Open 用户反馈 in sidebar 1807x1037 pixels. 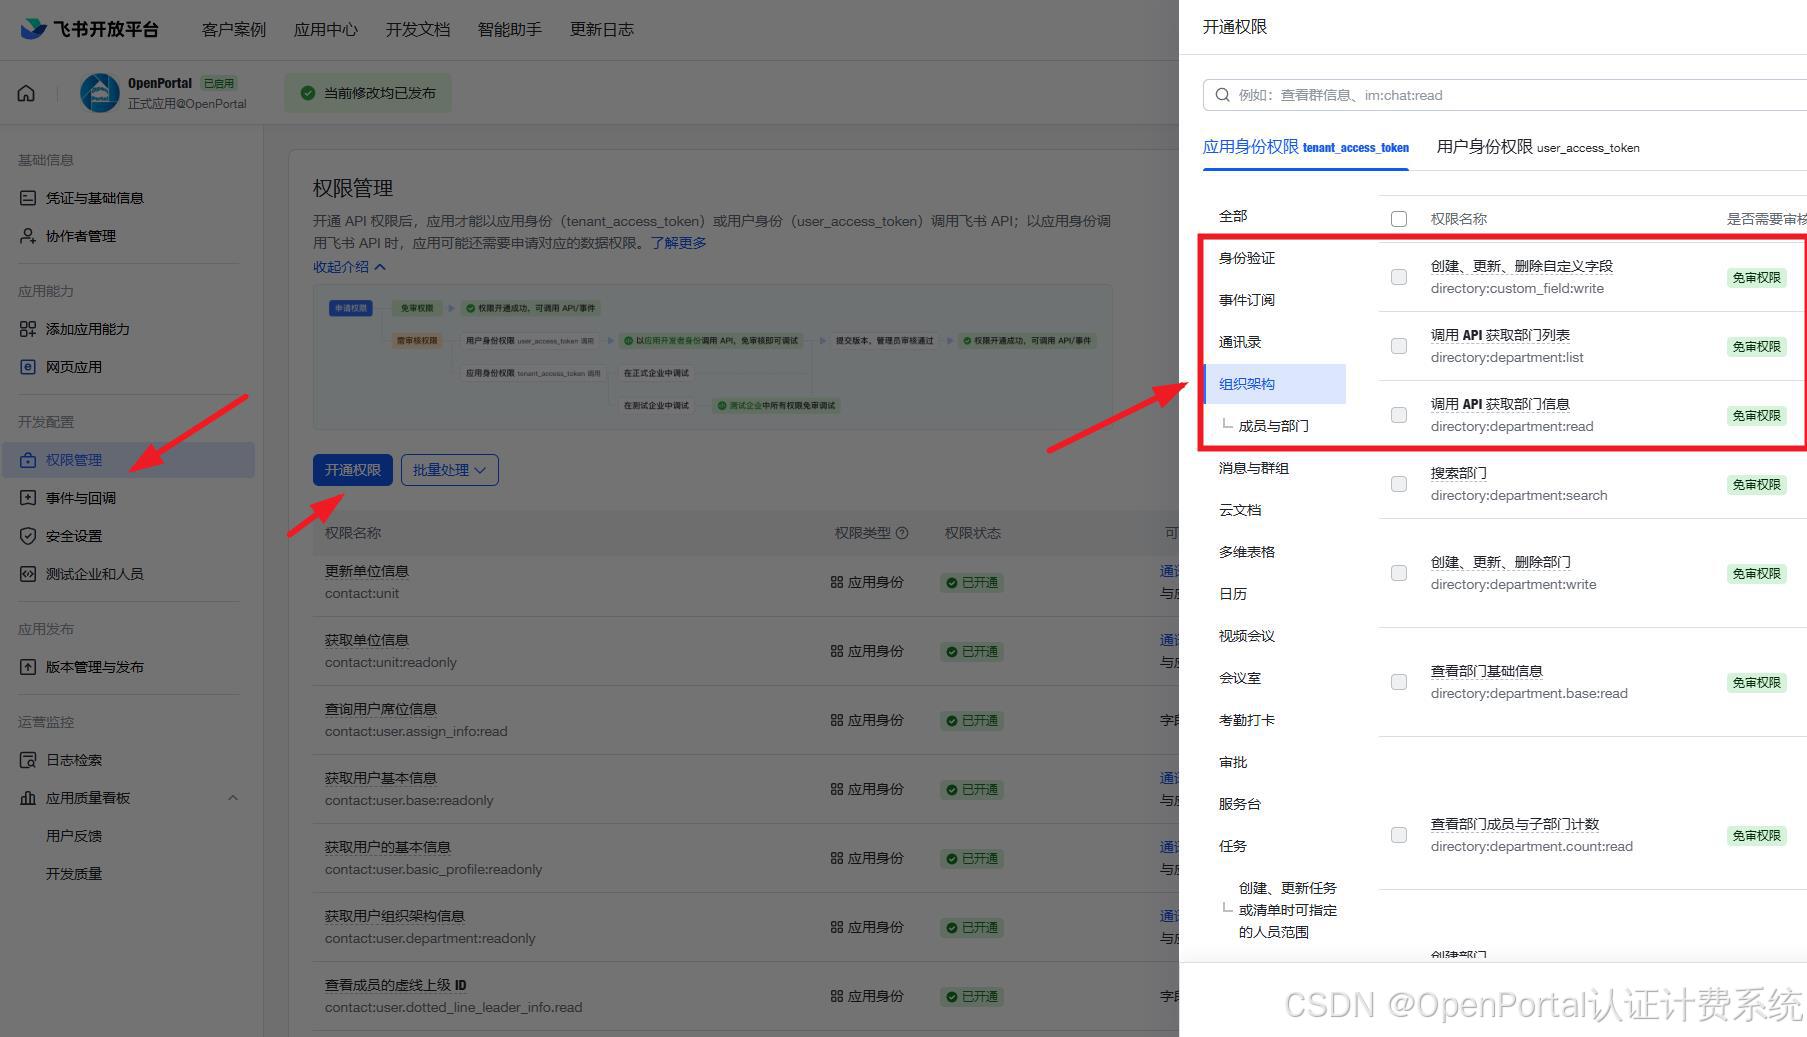pos(74,836)
